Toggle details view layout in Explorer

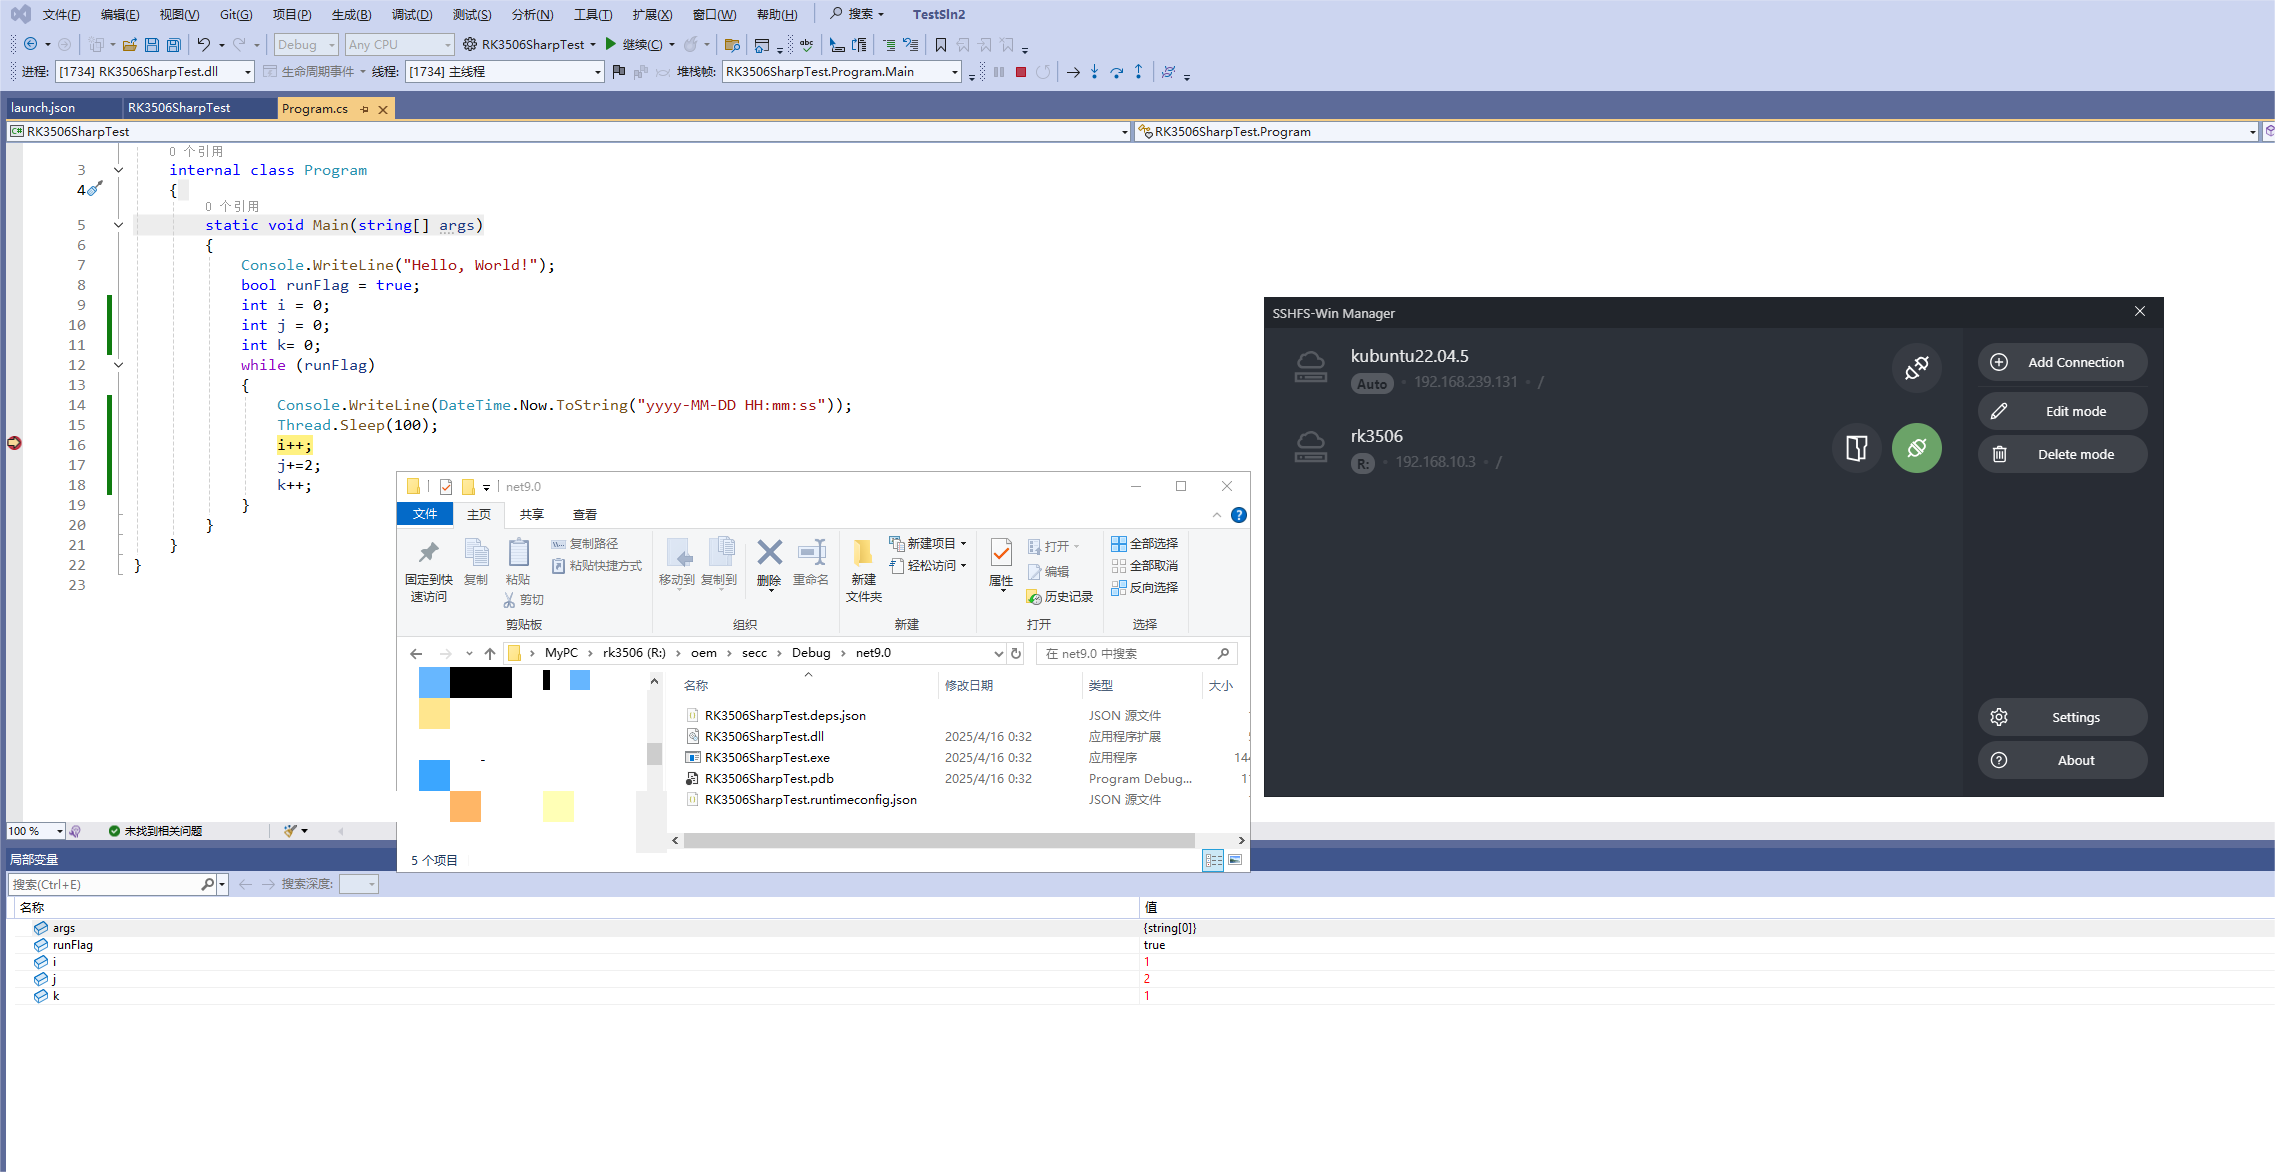1212,860
